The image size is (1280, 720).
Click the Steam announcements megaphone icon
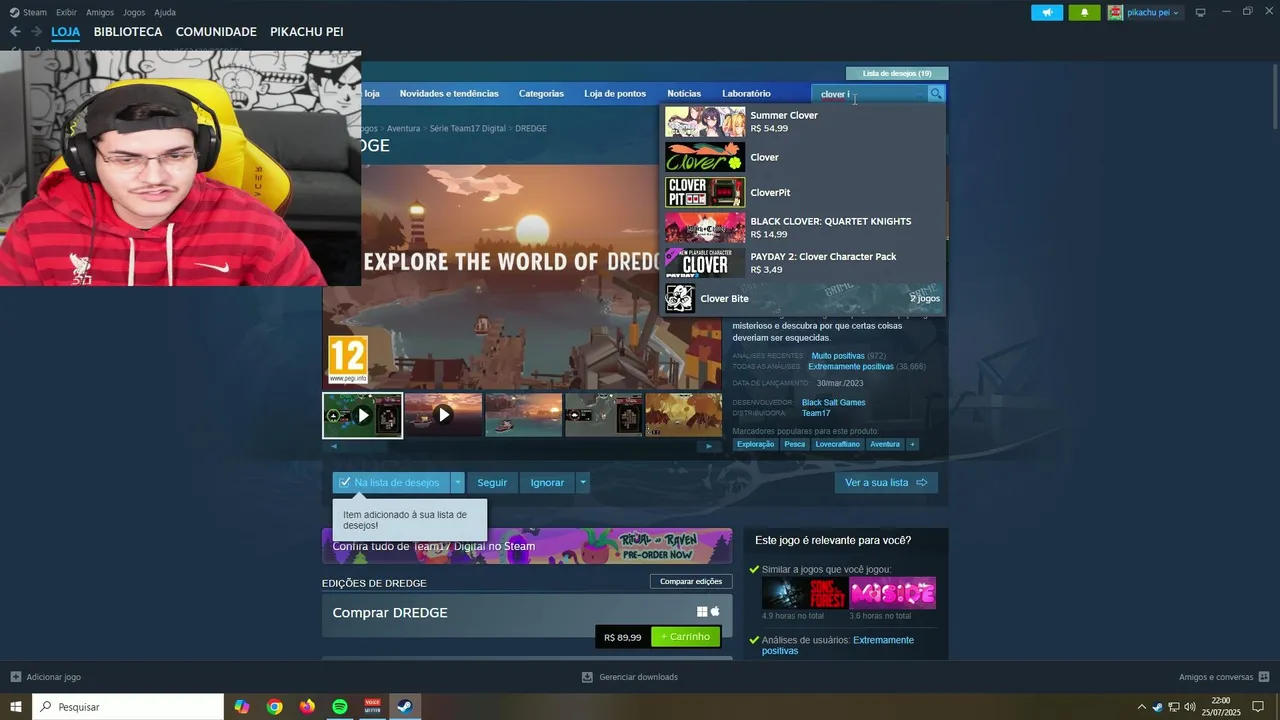click(1047, 13)
